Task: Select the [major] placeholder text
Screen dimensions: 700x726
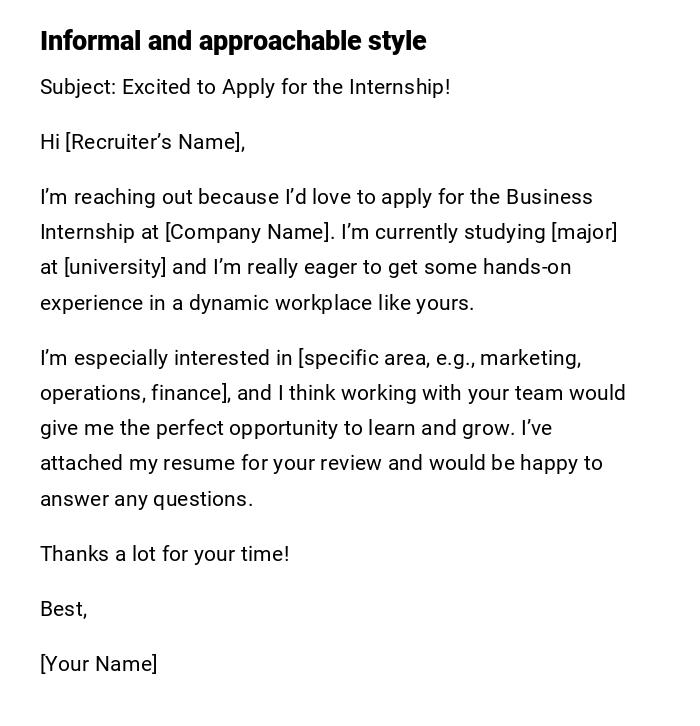Action: pos(584,232)
